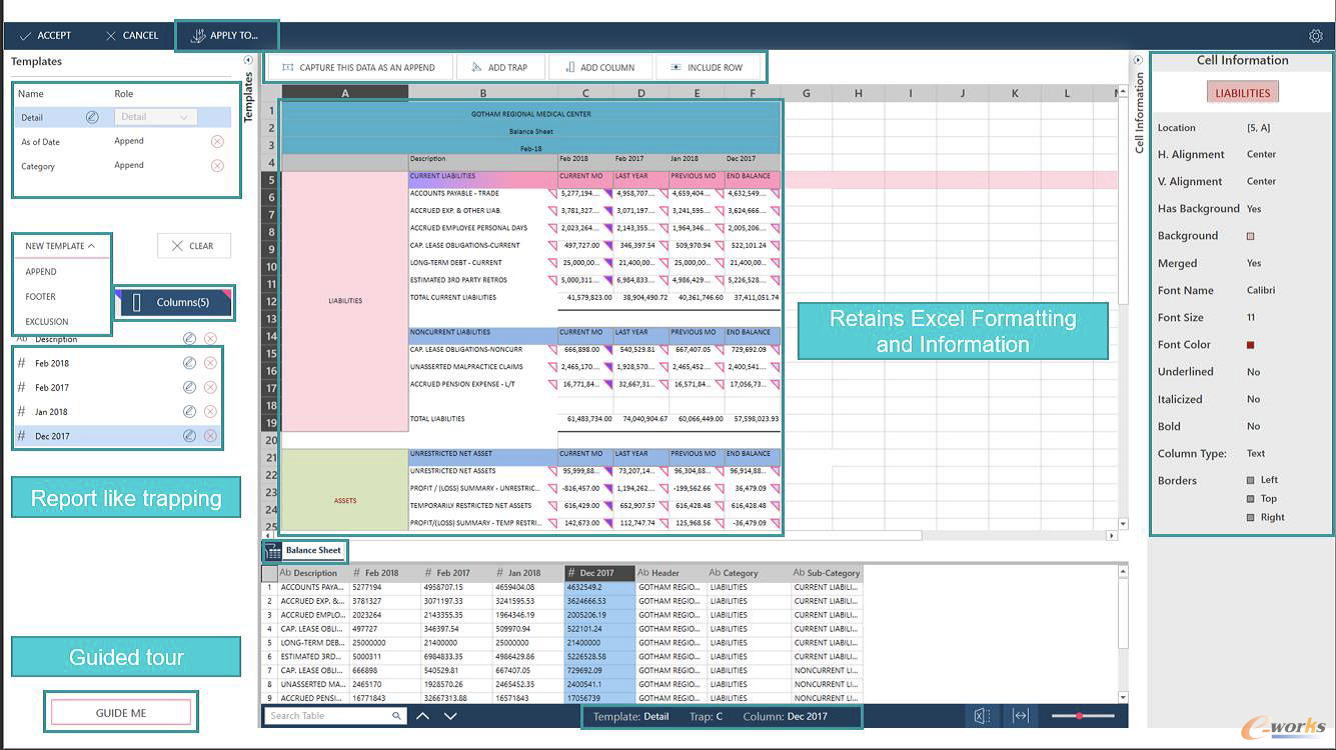Collapse the New Template dropdown
This screenshot has width=1336, height=750.
point(61,246)
